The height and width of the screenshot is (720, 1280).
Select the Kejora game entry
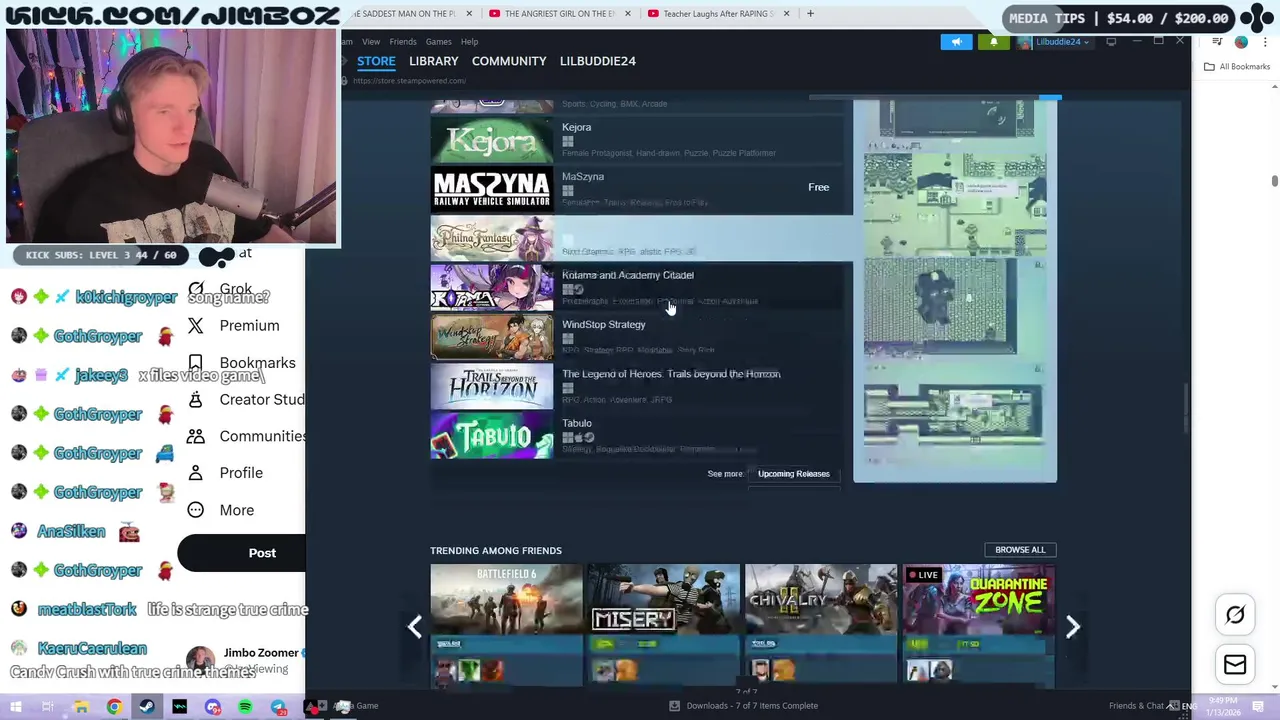pos(641,140)
